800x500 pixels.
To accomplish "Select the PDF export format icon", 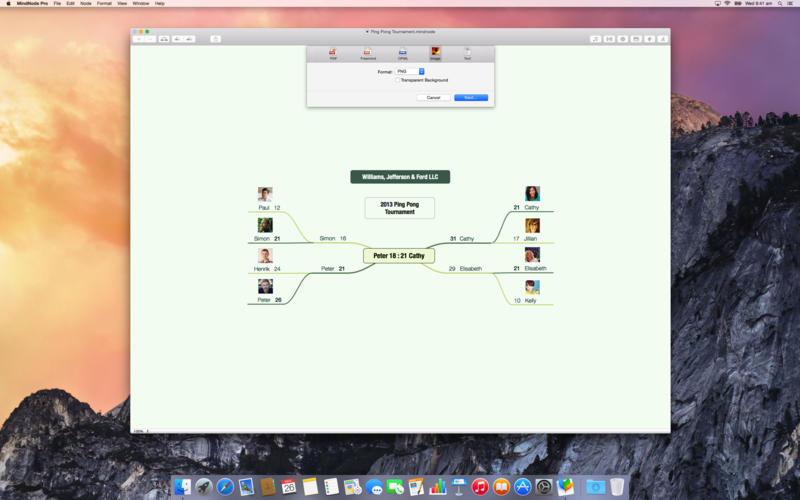I will coord(333,52).
